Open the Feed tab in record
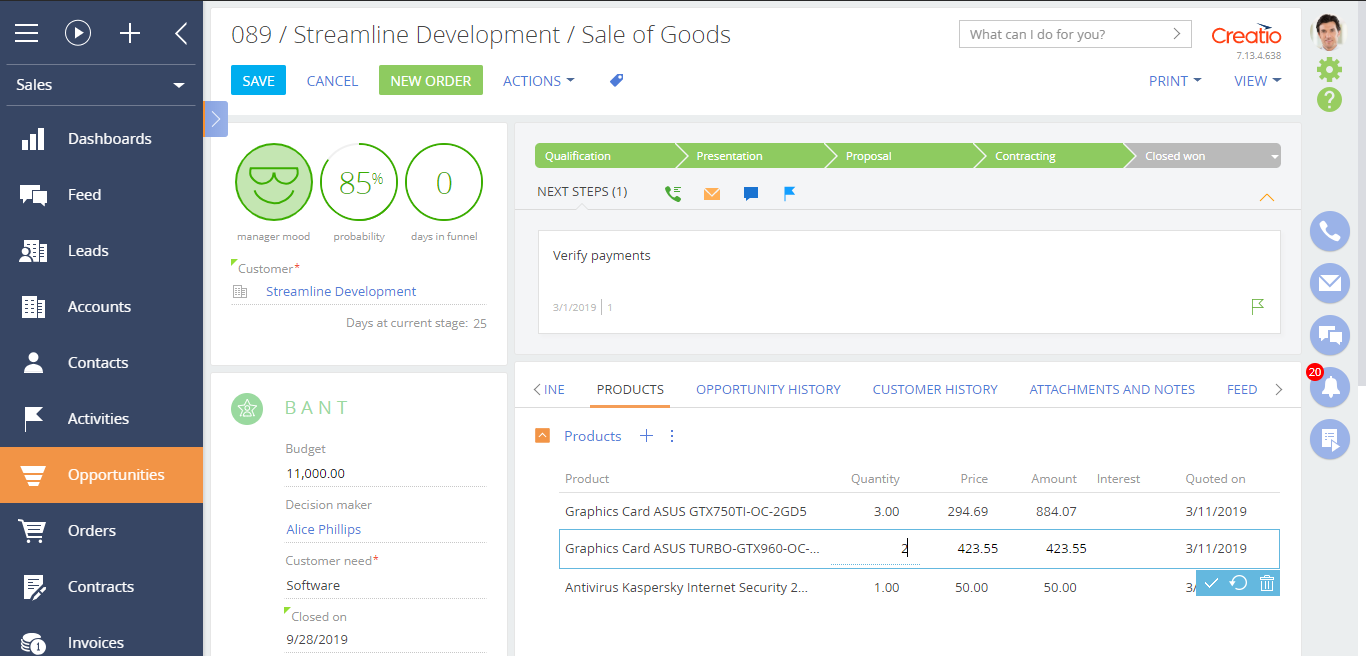 pos(1242,389)
